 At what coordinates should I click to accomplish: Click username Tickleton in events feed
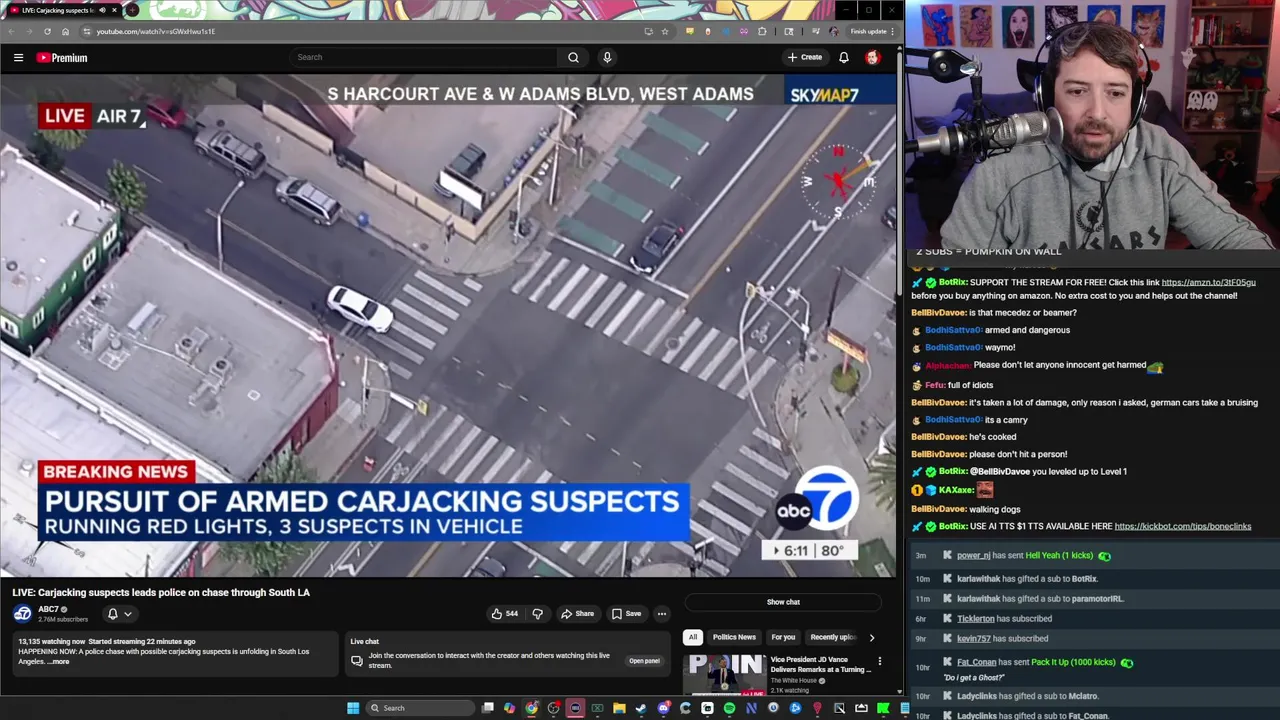976,619
